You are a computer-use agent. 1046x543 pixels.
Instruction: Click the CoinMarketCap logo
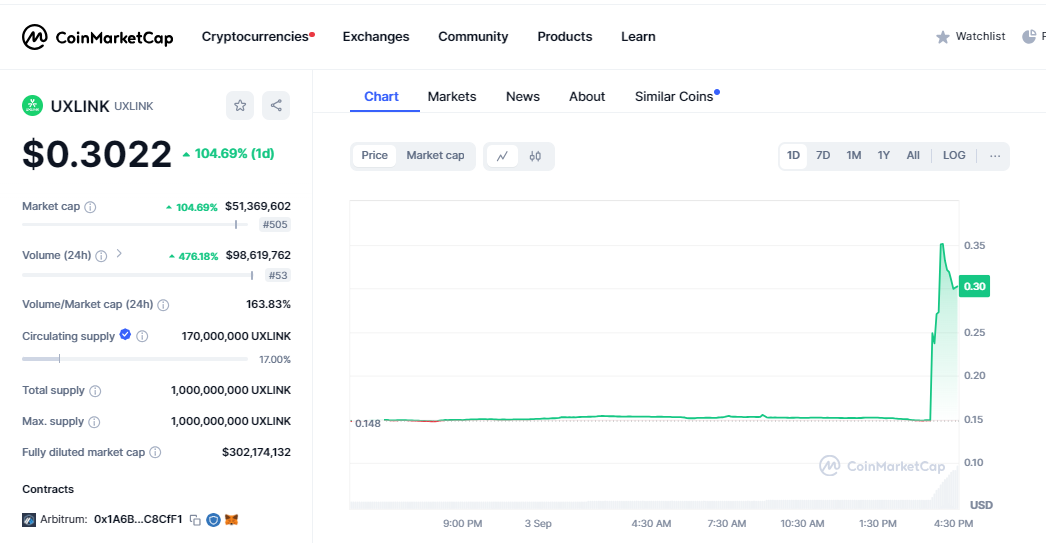[x=97, y=37]
